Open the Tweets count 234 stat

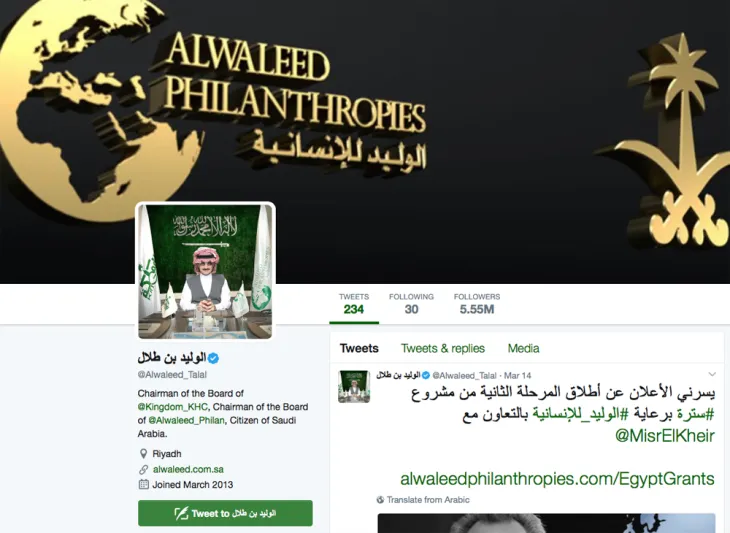tap(354, 304)
